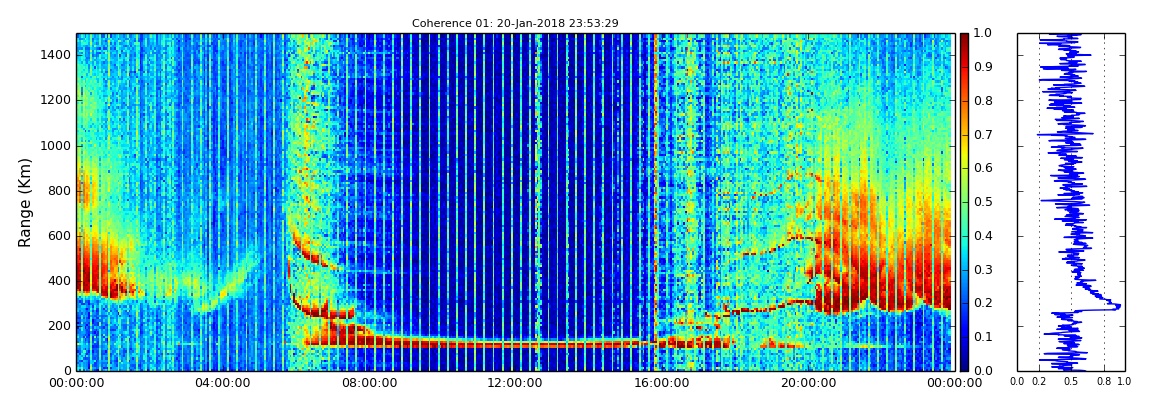This screenshot has height=407, width=1150.
Task: Click the colorbar 0.9 tick label
Action: [981, 67]
